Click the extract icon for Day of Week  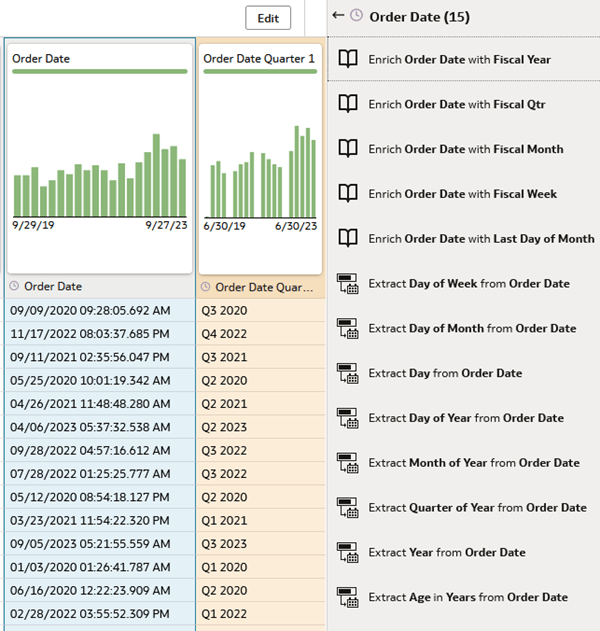pos(348,284)
